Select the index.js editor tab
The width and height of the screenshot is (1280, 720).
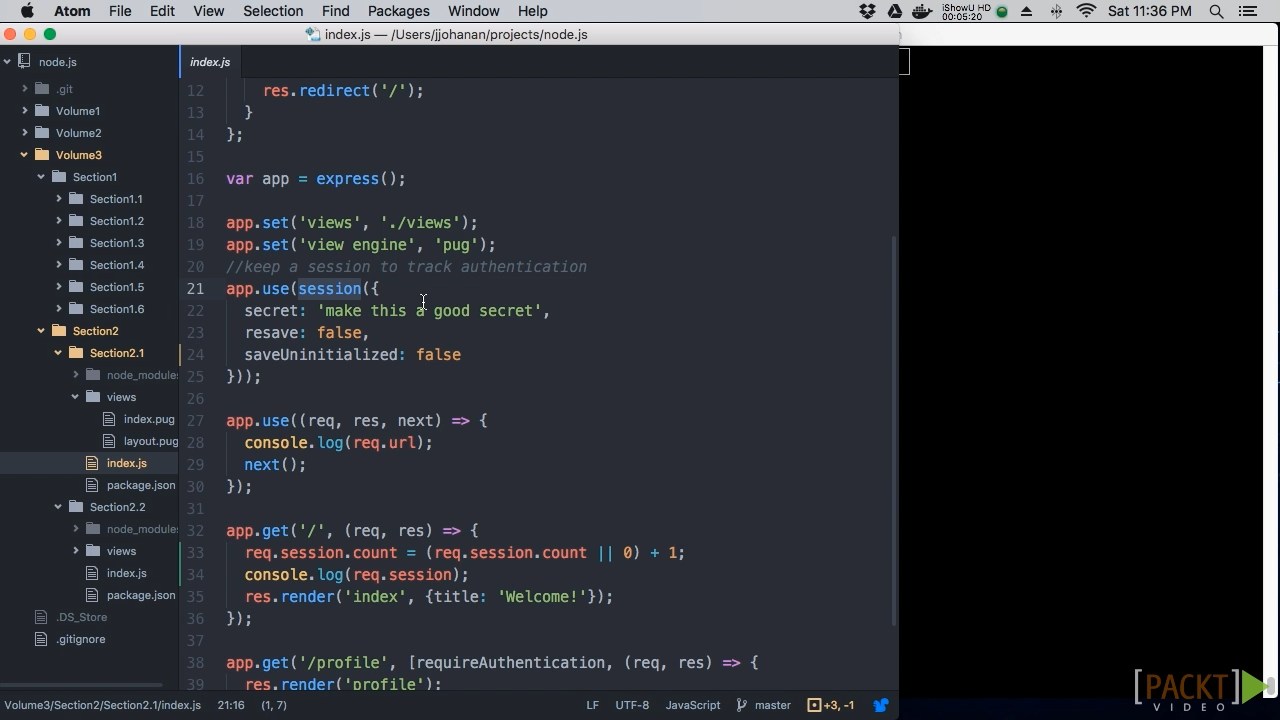pyautogui.click(x=210, y=62)
